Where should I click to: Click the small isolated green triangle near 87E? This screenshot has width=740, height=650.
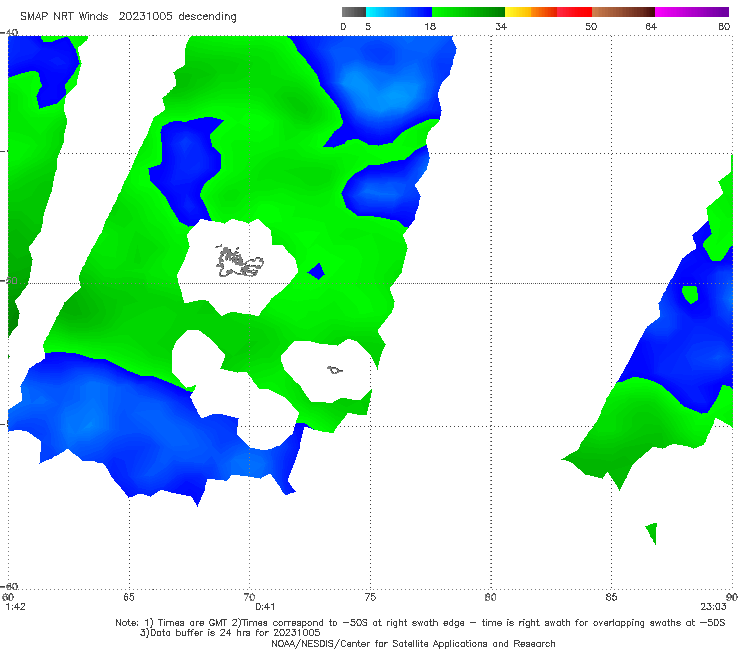pyautogui.click(x=652, y=533)
